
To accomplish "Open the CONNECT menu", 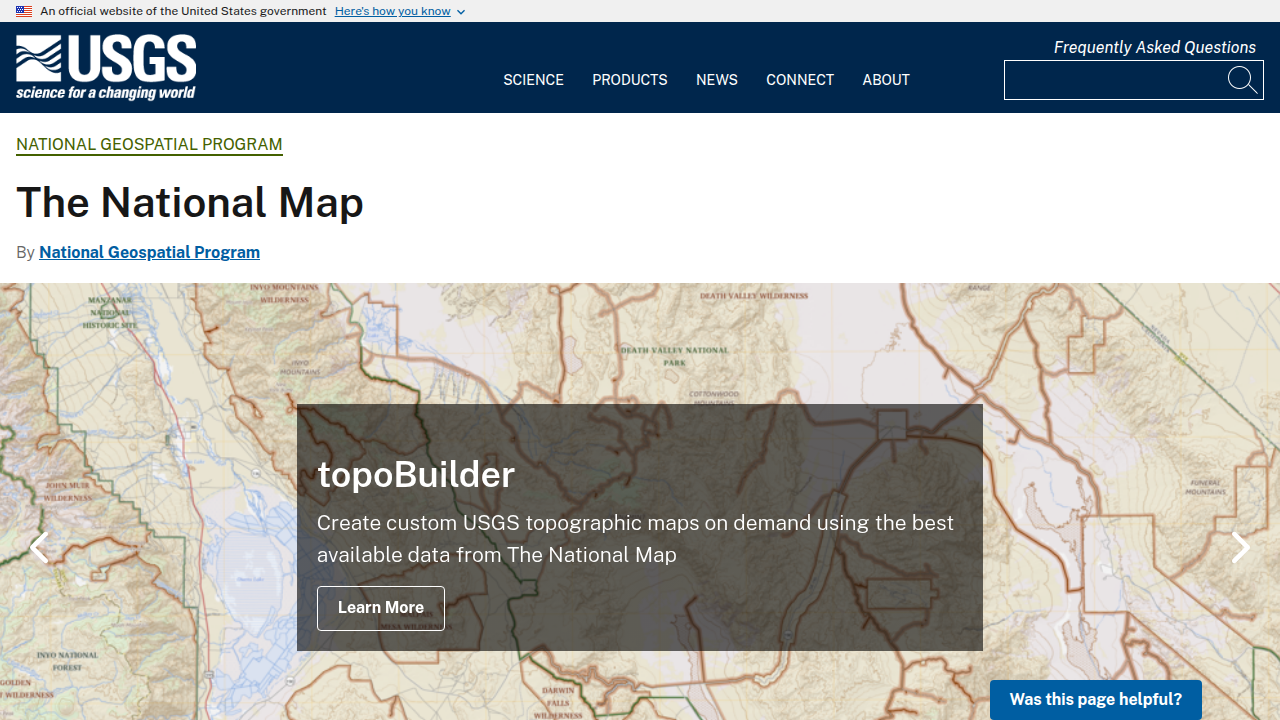I will pos(800,80).
